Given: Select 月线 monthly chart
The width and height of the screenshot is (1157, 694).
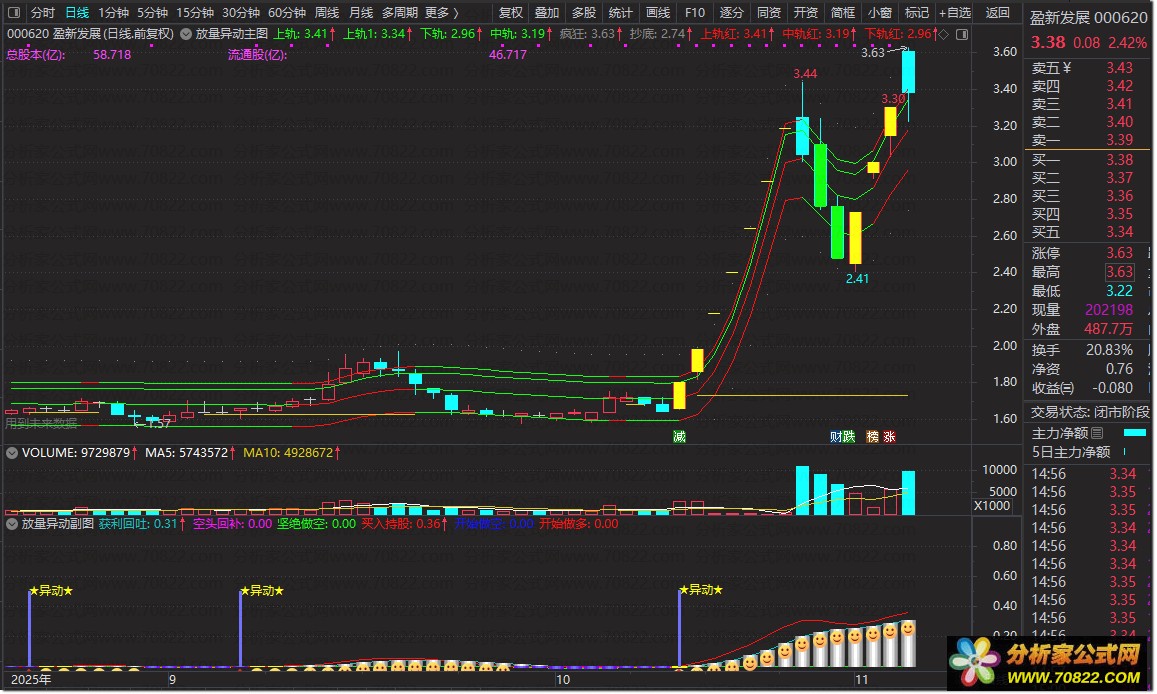Looking at the screenshot, I should pyautogui.click(x=361, y=13).
